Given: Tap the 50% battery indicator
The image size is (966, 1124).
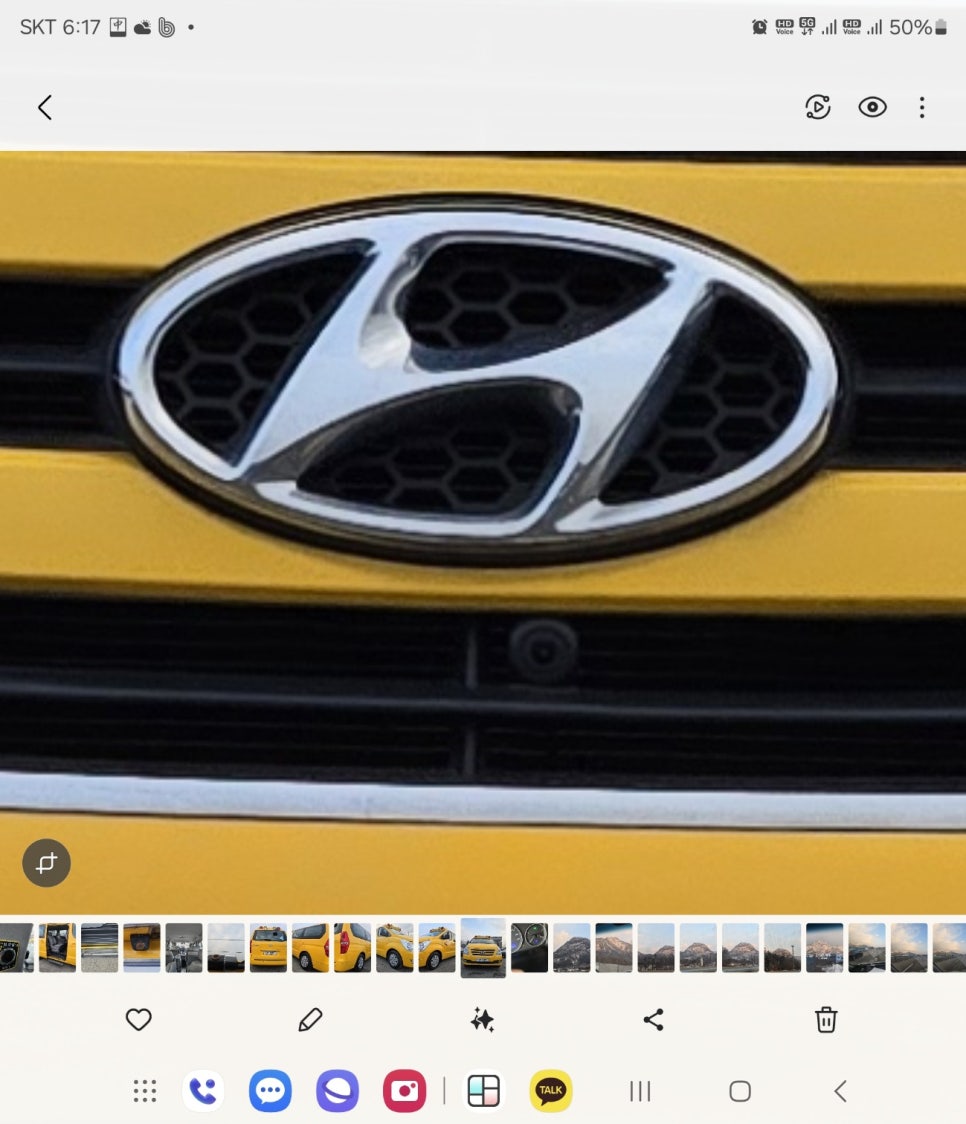Looking at the screenshot, I should point(918,27).
